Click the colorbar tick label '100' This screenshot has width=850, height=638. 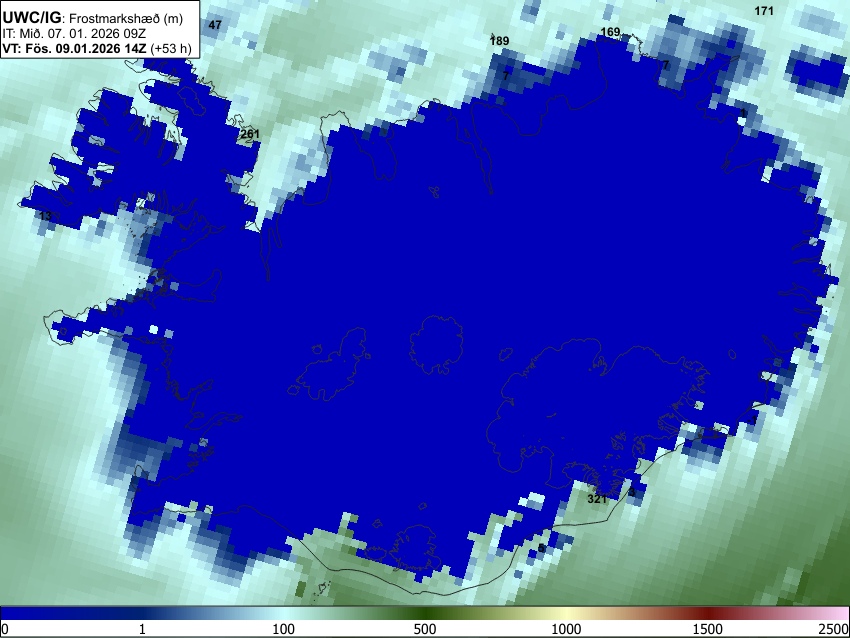[283, 629]
